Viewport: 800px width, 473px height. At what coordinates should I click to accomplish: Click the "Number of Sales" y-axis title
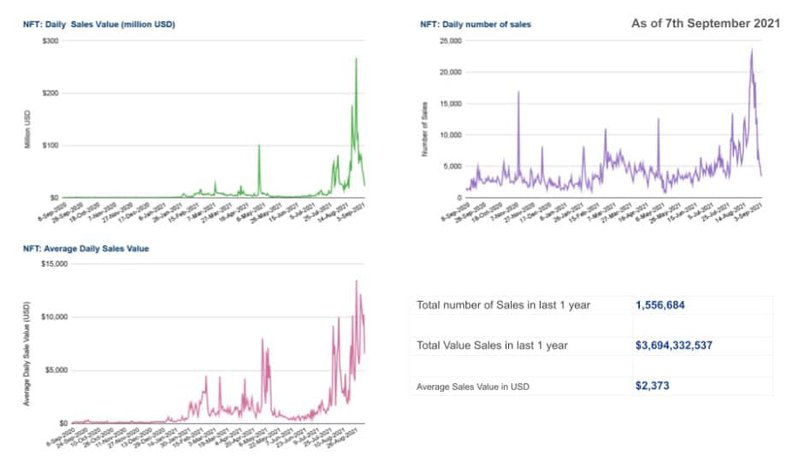click(x=424, y=129)
